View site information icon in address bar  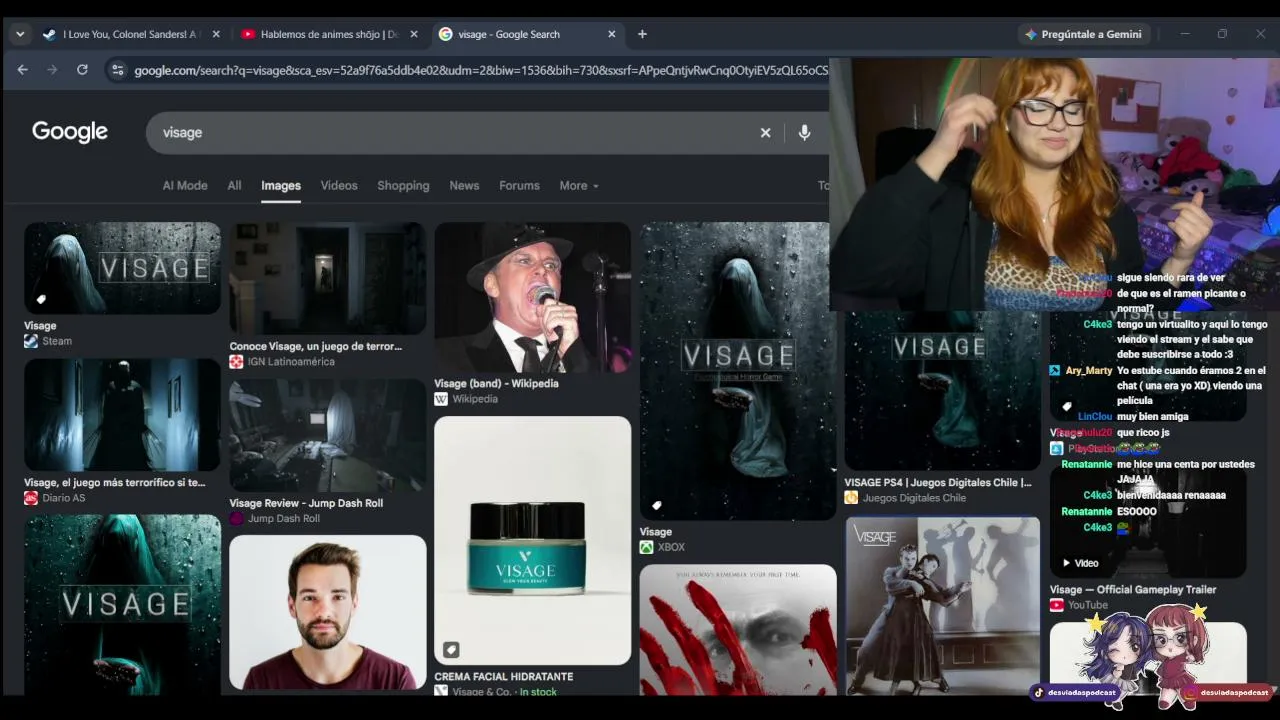pyautogui.click(x=117, y=70)
